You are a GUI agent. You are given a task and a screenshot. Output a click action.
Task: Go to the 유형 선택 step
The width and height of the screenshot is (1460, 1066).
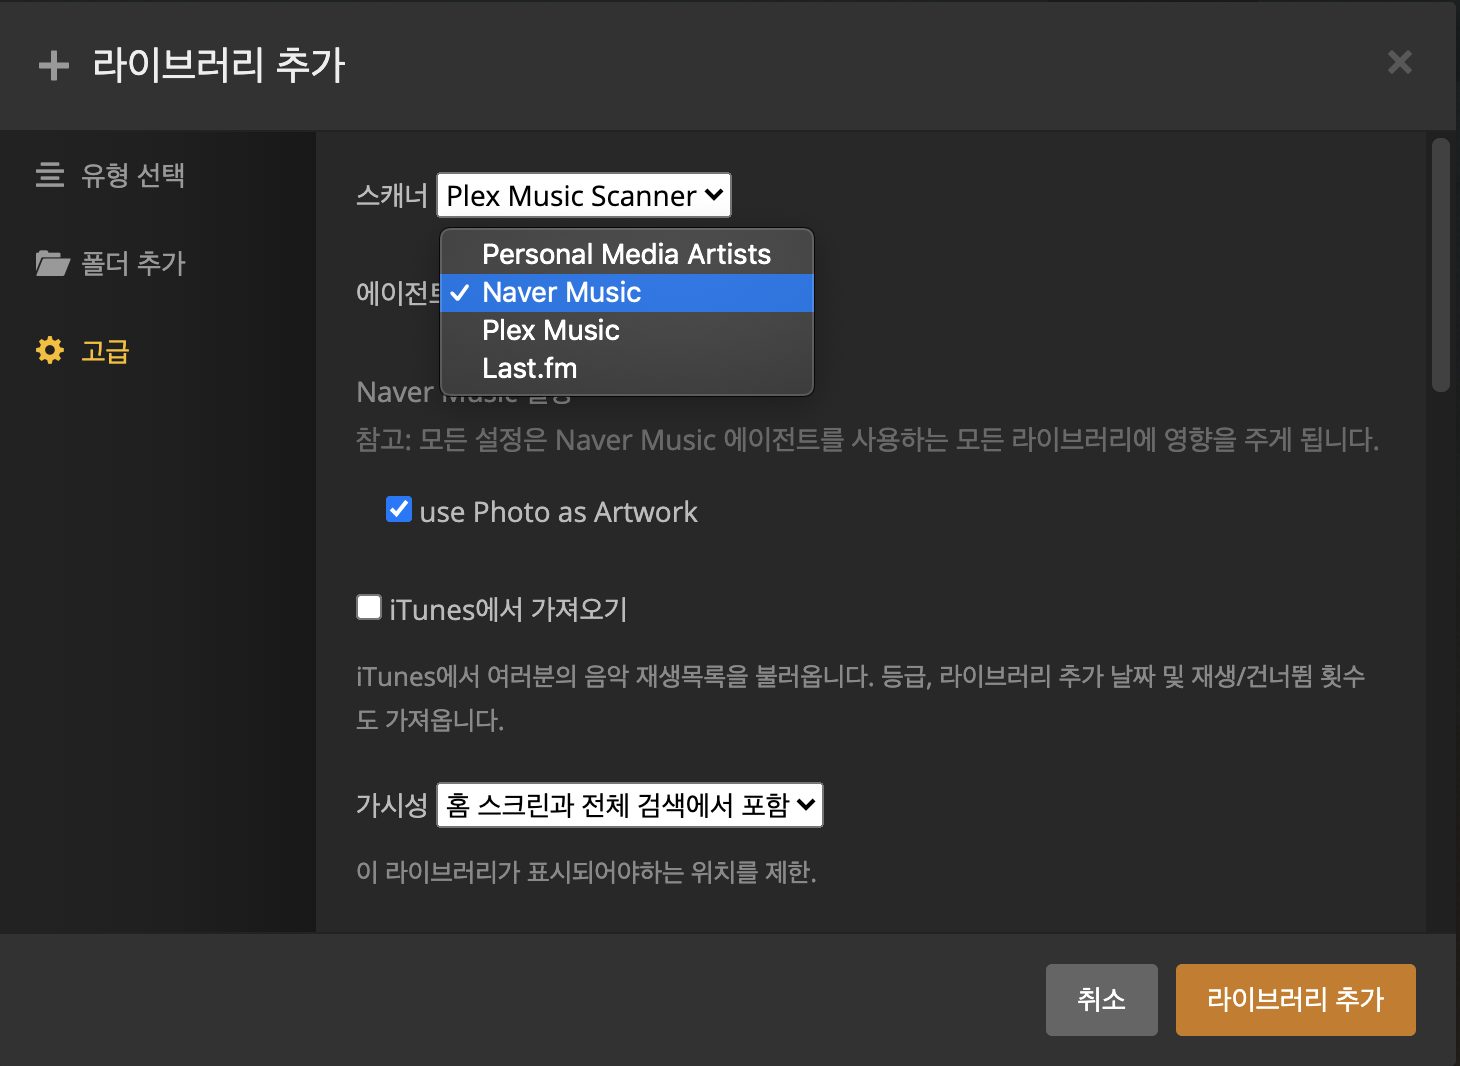pyautogui.click(x=133, y=175)
